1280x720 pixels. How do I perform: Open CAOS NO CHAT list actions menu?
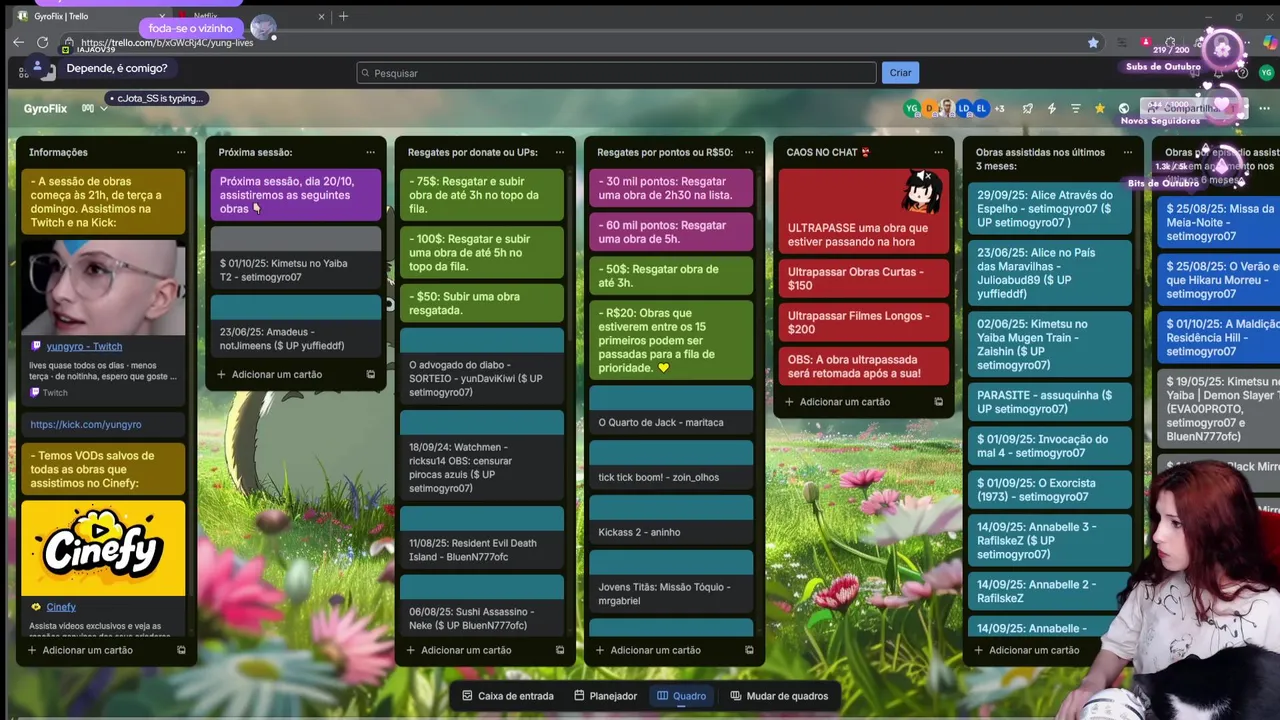[x=938, y=152]
